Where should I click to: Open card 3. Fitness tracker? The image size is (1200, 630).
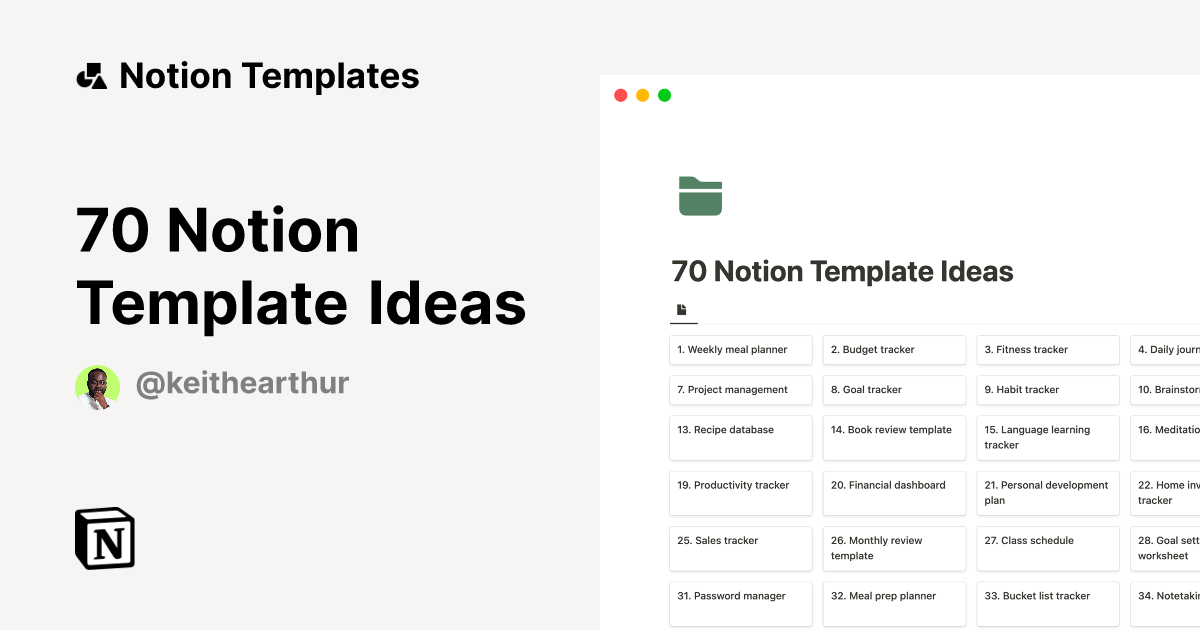(1048, 350)
